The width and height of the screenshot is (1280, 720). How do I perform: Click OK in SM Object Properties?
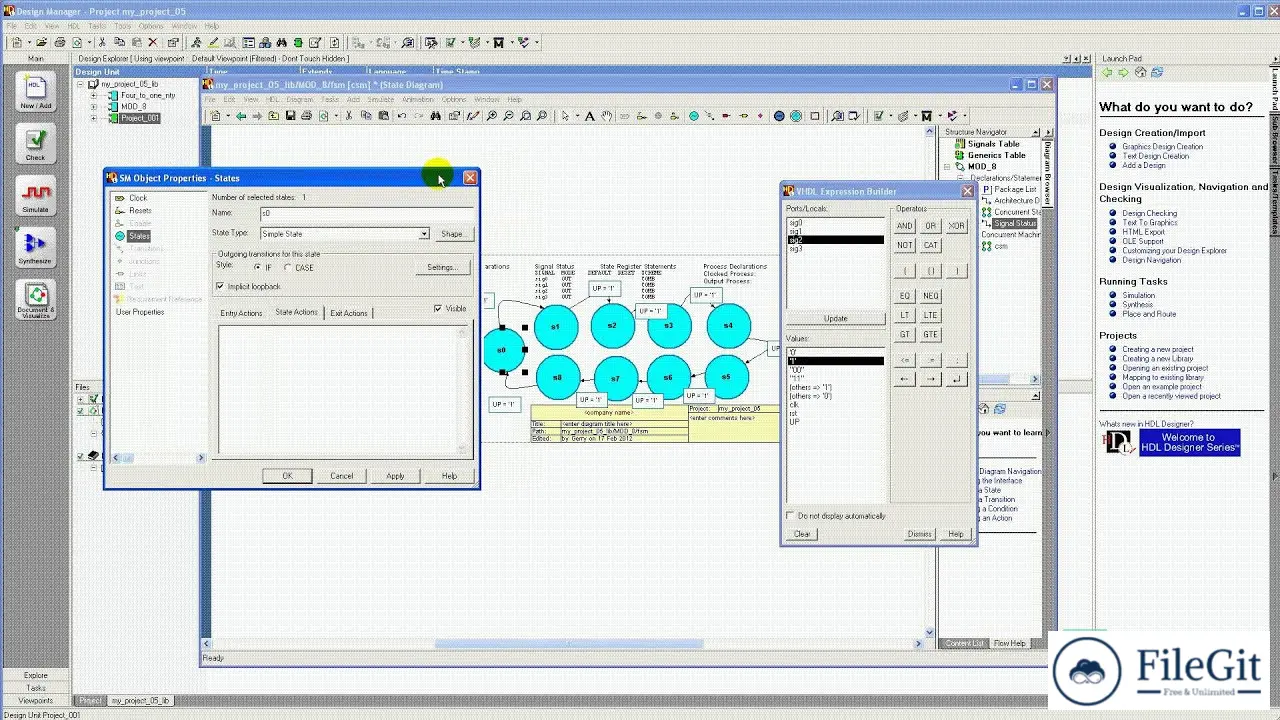tap(288, 476)
